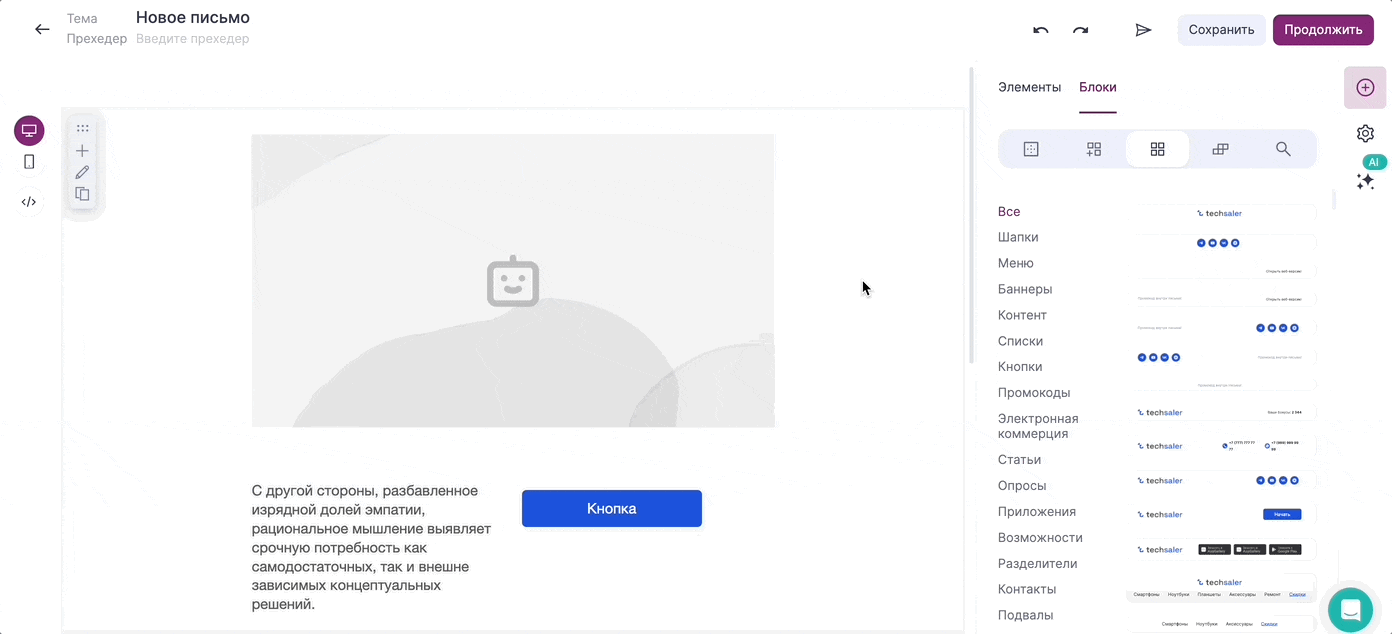Select the Баннеры category

(x=1025, y=289)
